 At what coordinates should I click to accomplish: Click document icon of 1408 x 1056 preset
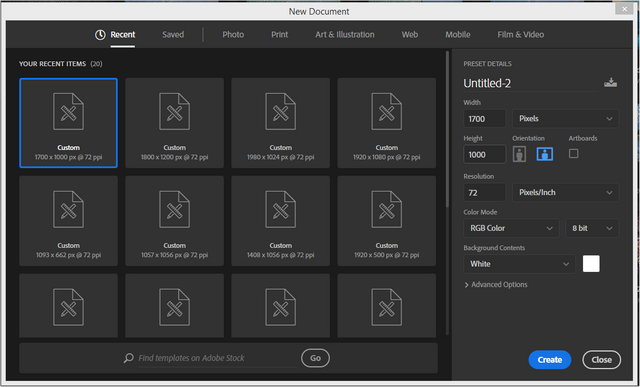[x=280, y=209]
